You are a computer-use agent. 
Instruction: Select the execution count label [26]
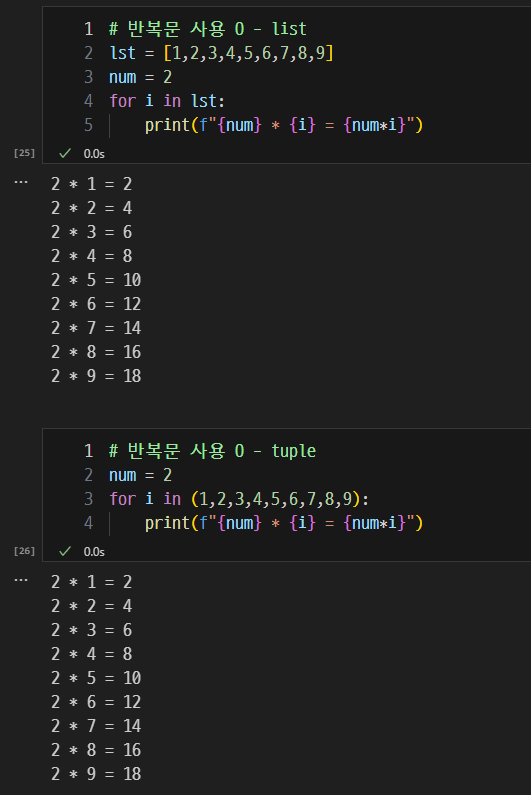(24, 551)
